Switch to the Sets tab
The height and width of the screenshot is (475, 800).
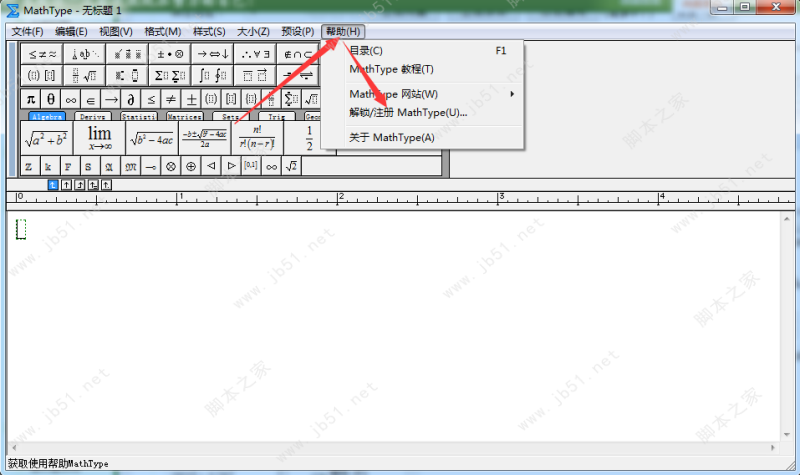231,116
